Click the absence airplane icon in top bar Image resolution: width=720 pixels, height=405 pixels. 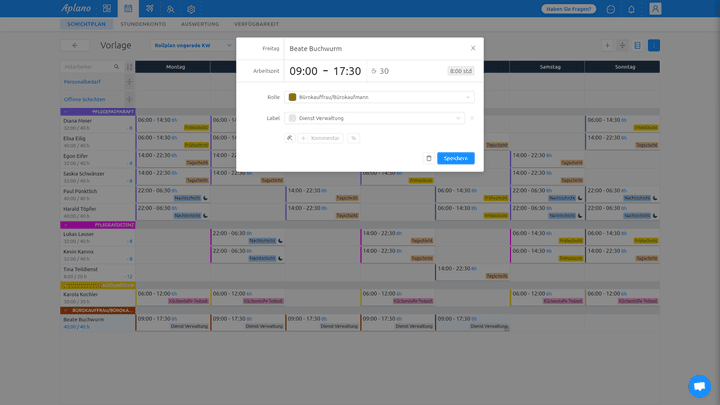pos(149,9)
